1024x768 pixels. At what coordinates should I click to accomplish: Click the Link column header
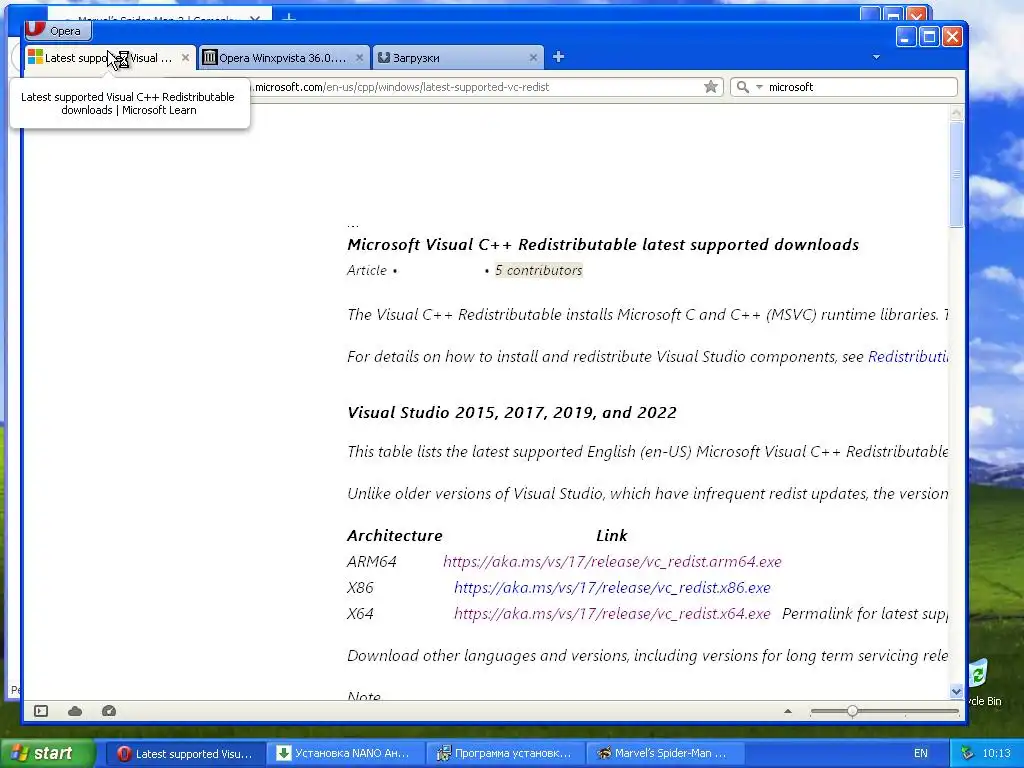(x=611, y=536)
